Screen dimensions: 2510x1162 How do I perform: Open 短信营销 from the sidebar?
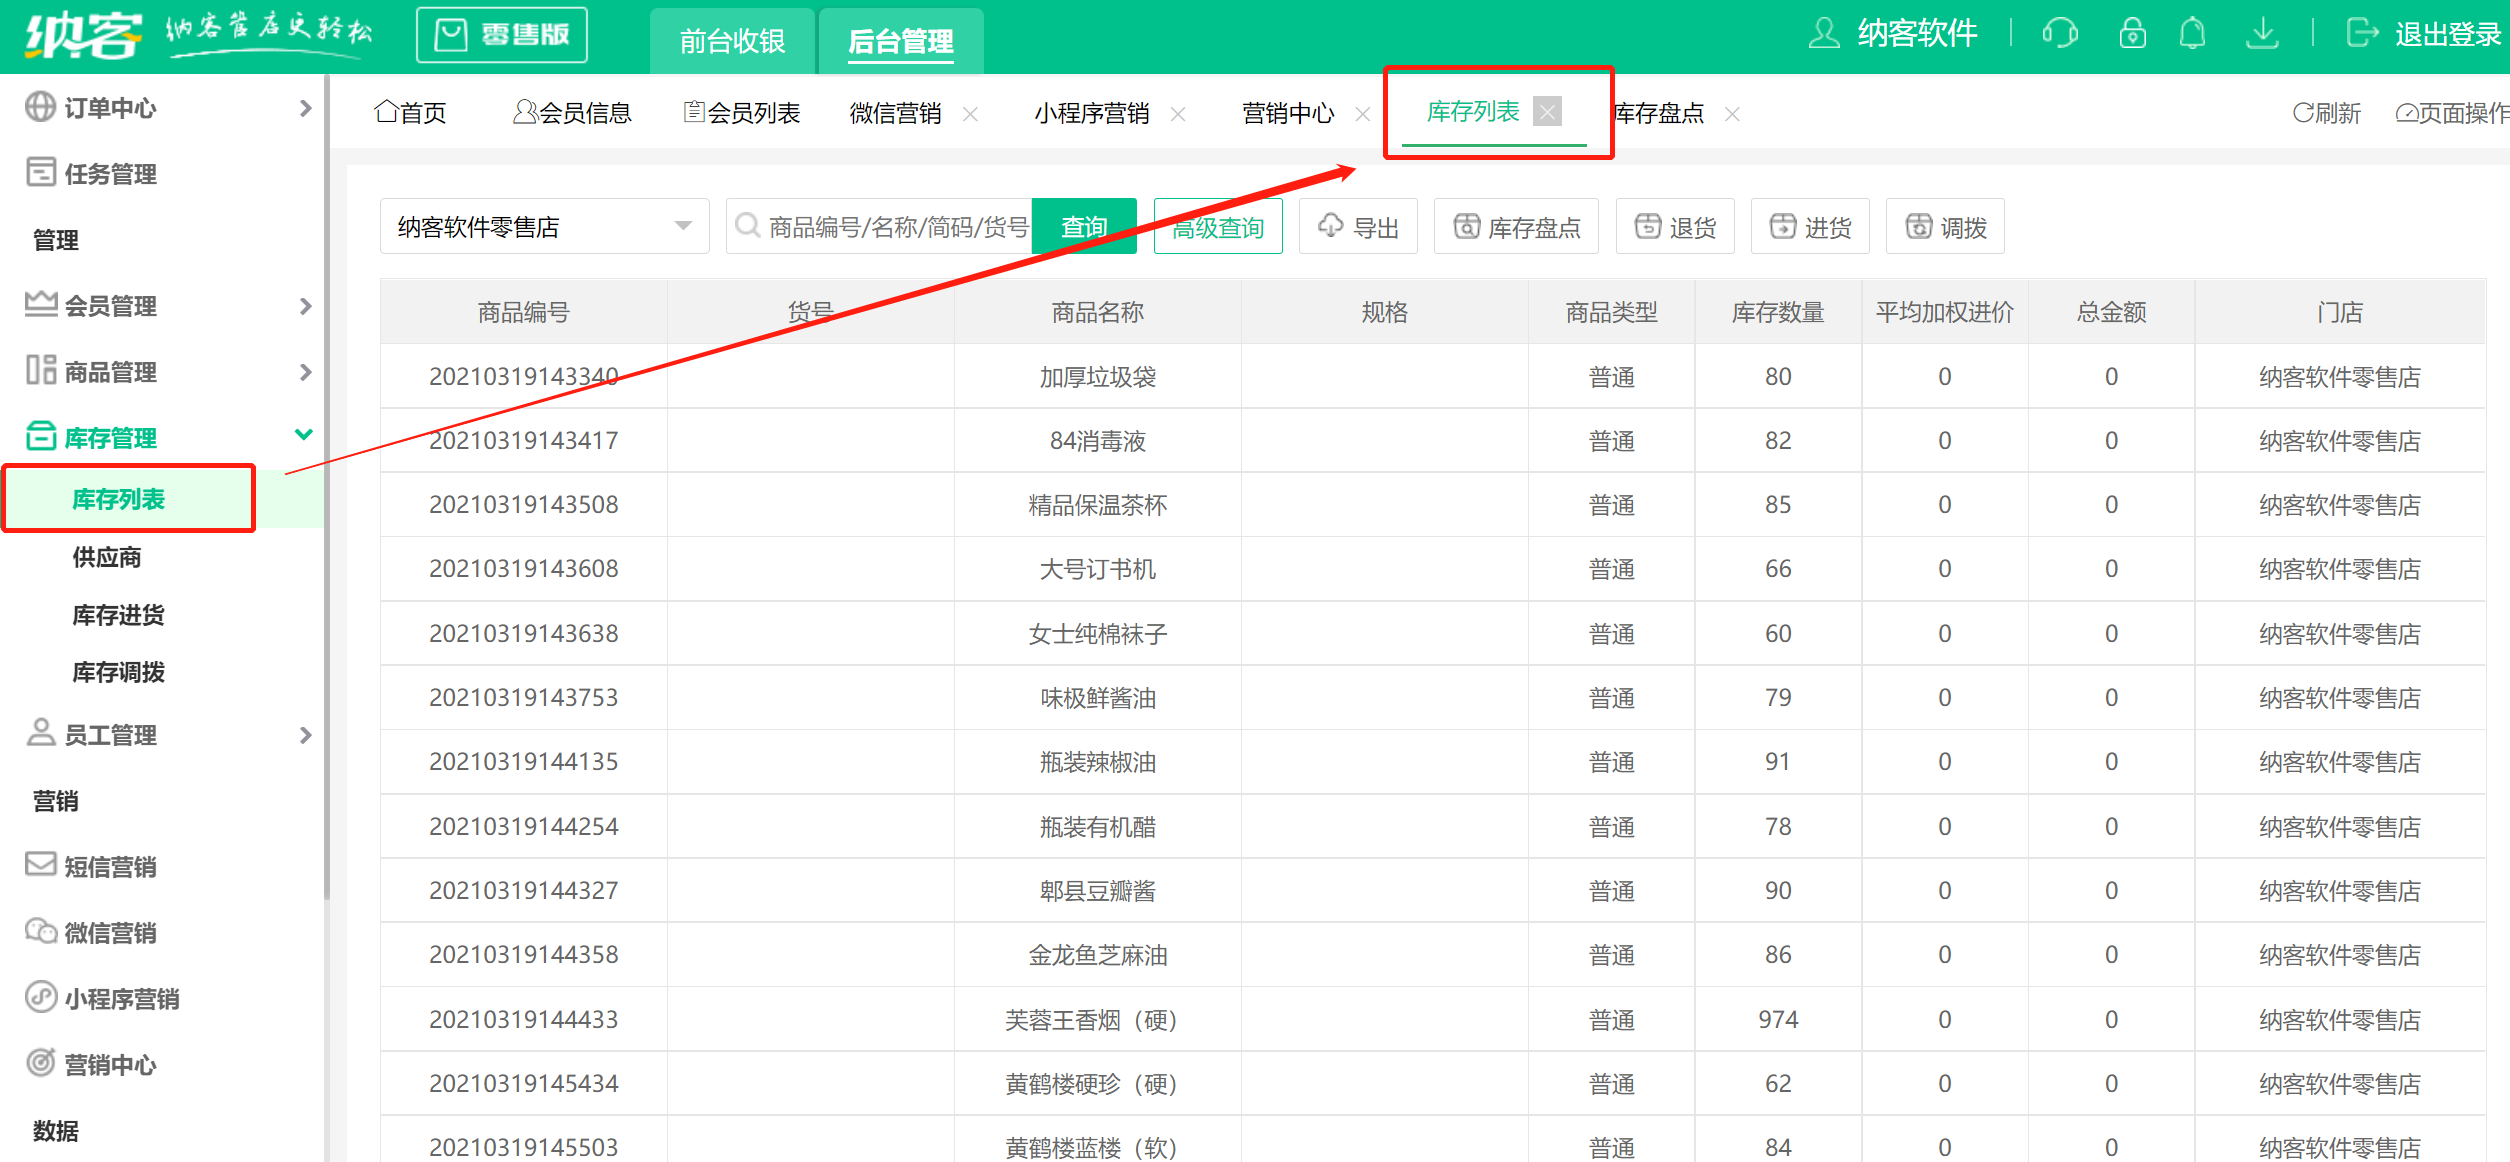click(x=112, y=867)
